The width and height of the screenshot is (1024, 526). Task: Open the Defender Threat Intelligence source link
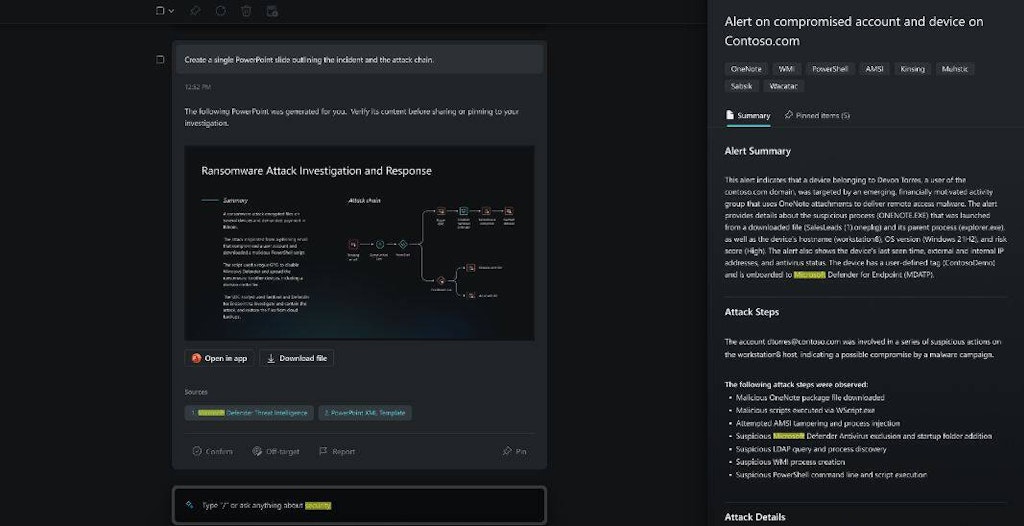(249, 413)
